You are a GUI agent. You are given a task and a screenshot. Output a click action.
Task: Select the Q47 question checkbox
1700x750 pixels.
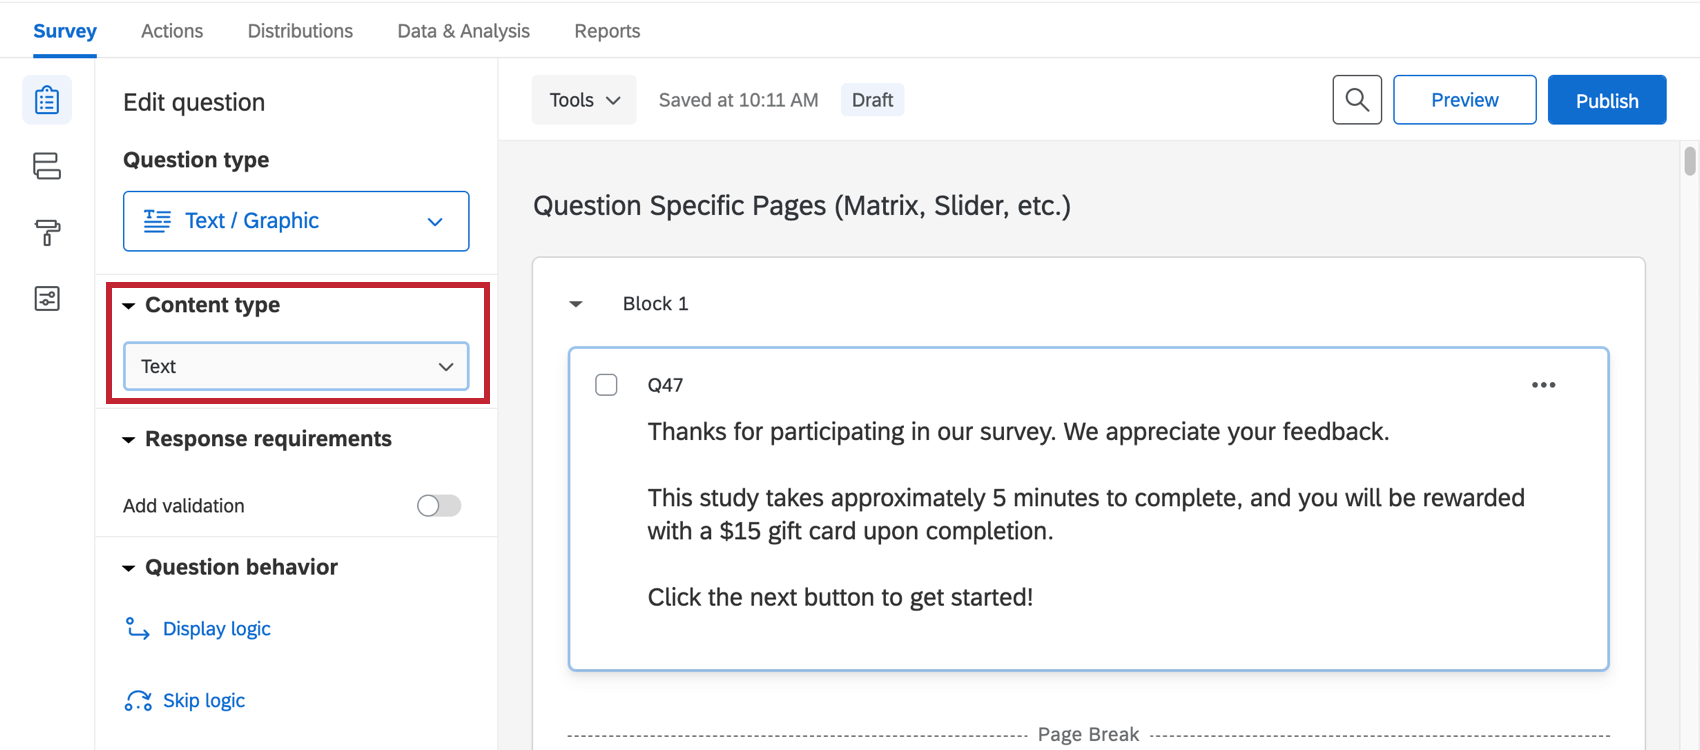pyautogui.click(x=606, y=384)
